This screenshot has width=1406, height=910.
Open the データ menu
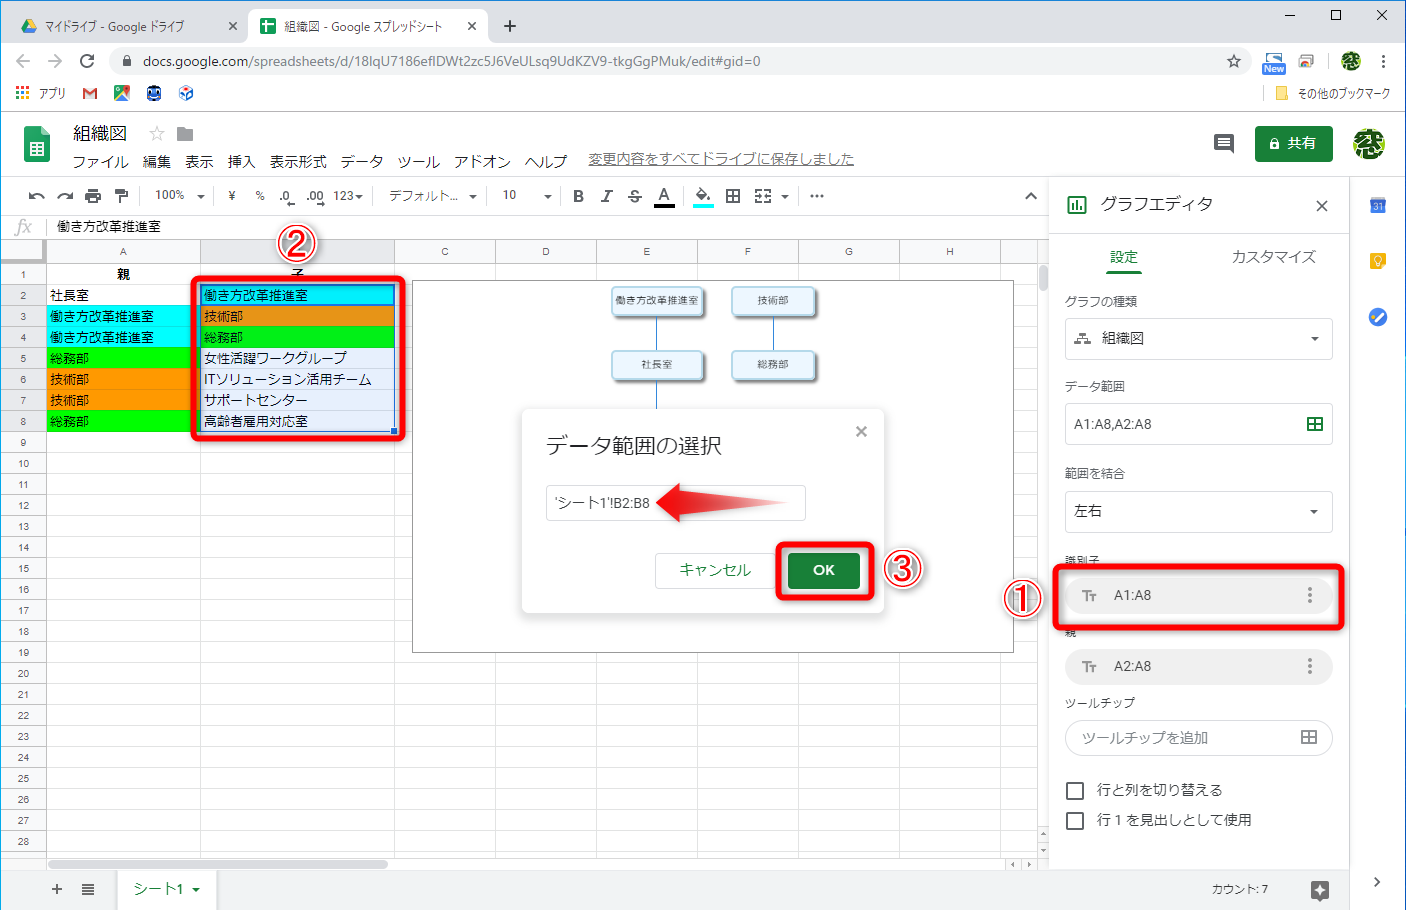point(361,161)
